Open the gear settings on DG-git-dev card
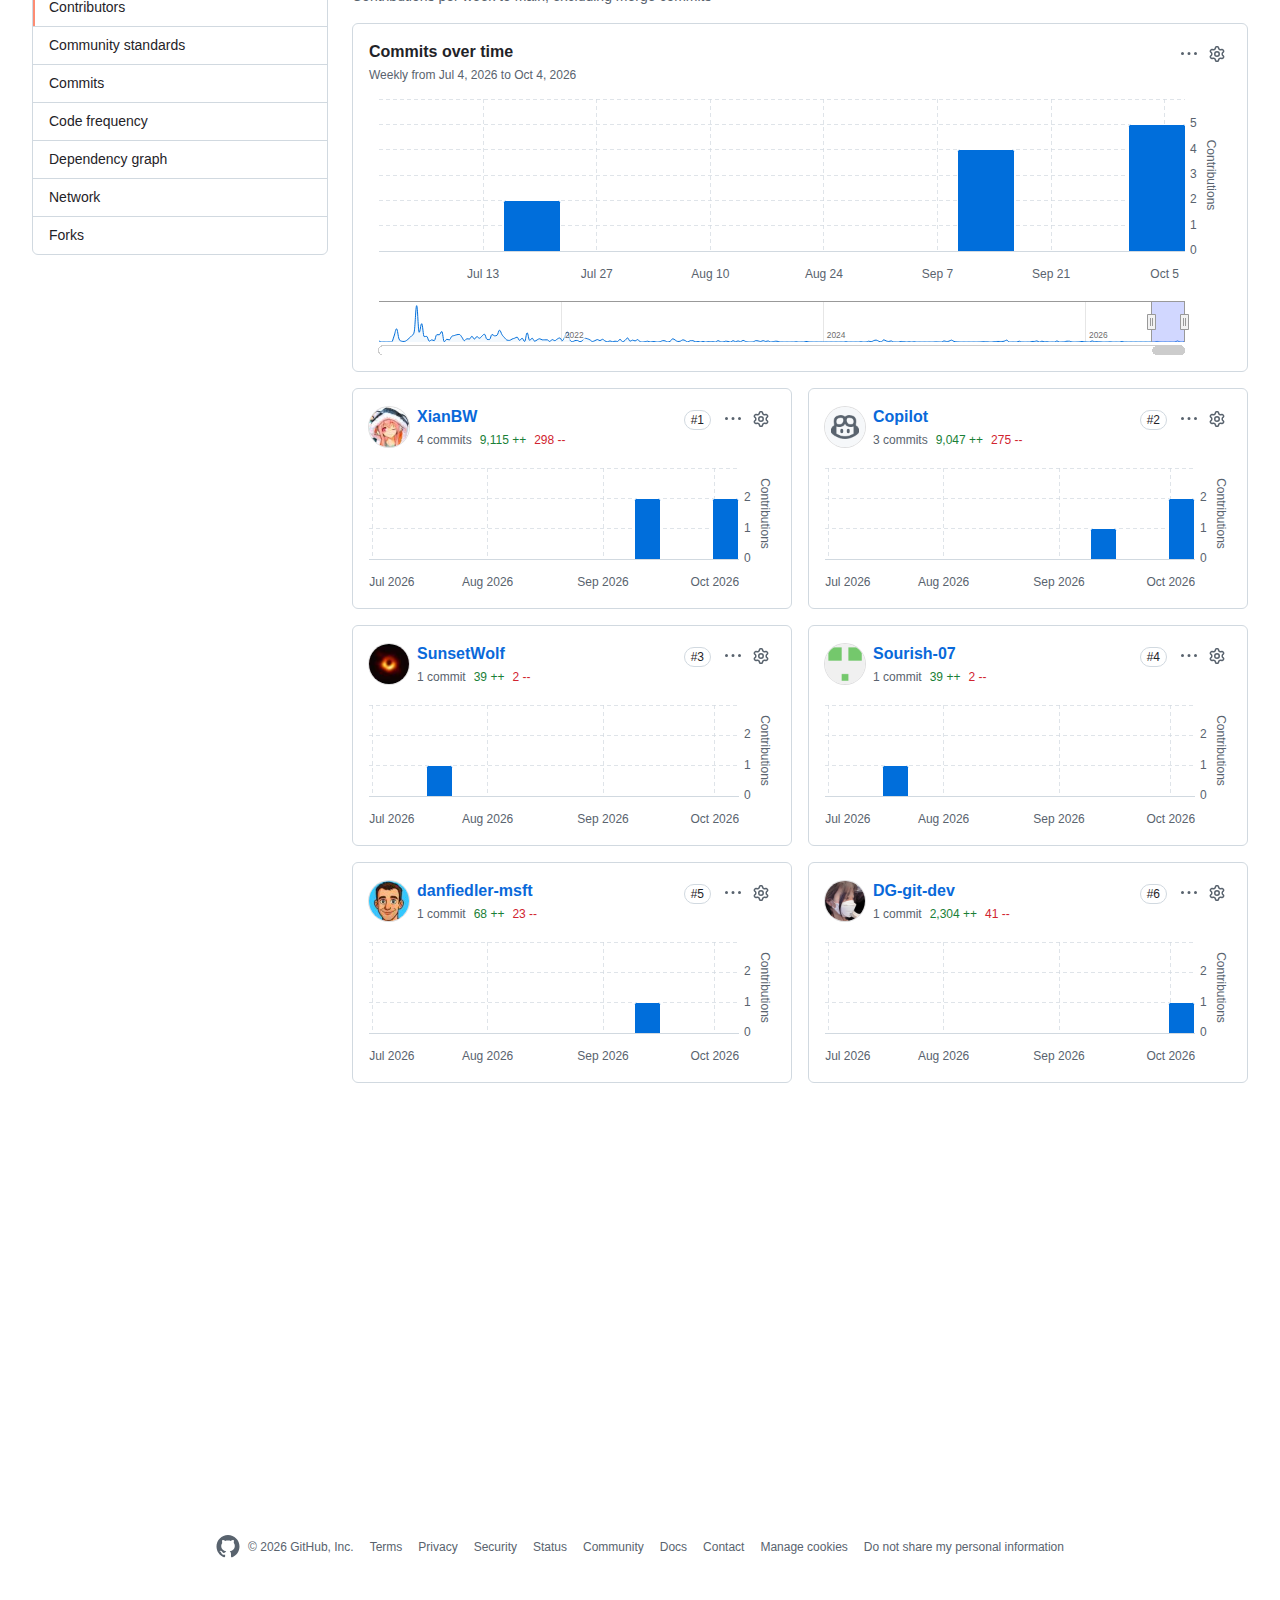This screenshot has height=1600, width=1280. 1217,893
